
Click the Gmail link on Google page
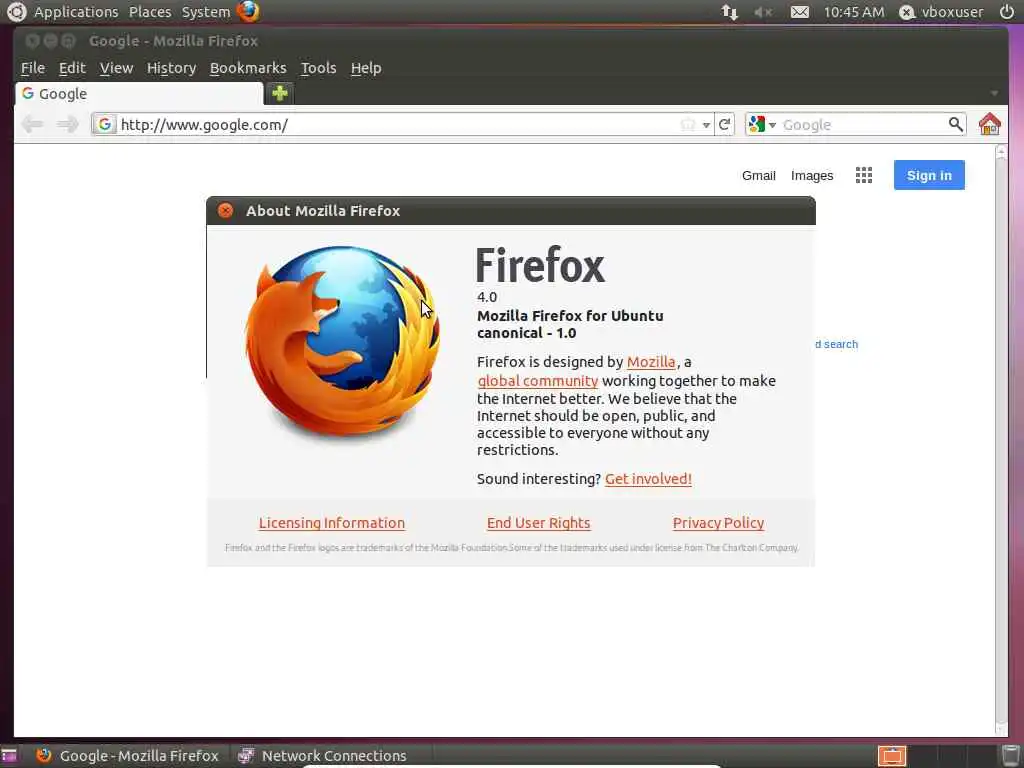[758, 176]
